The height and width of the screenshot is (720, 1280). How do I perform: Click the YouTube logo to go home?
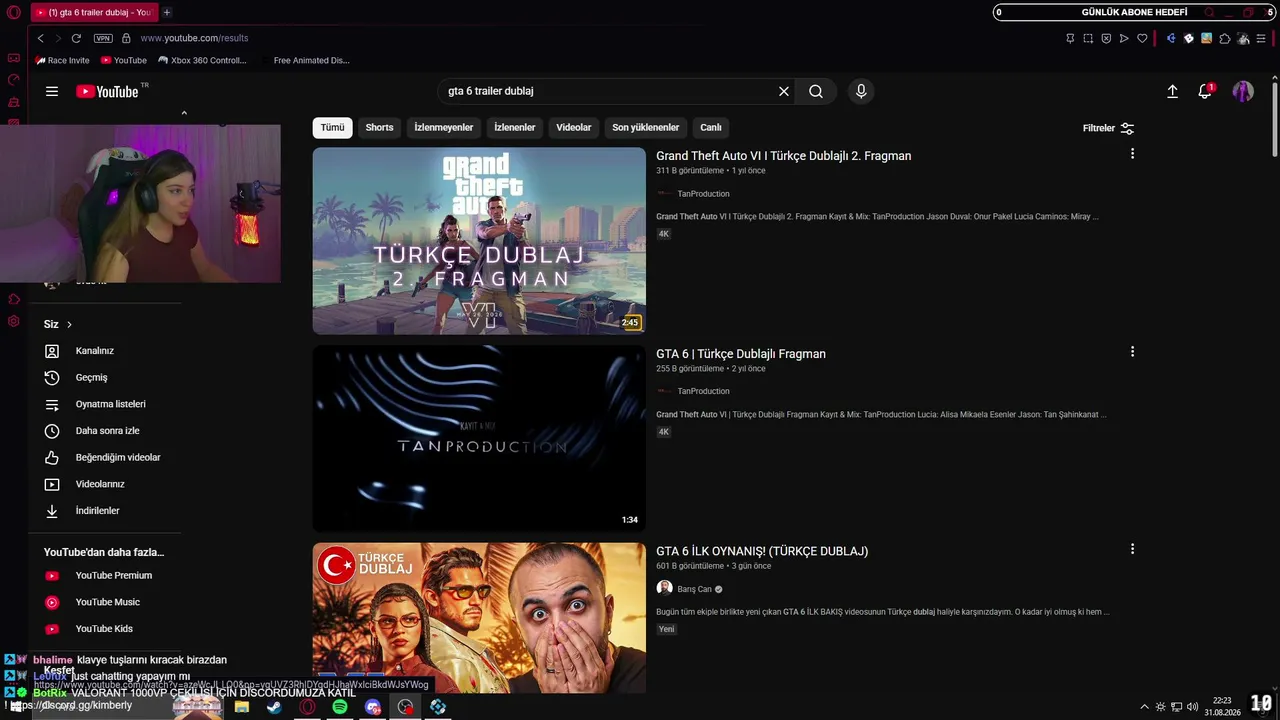107,92
